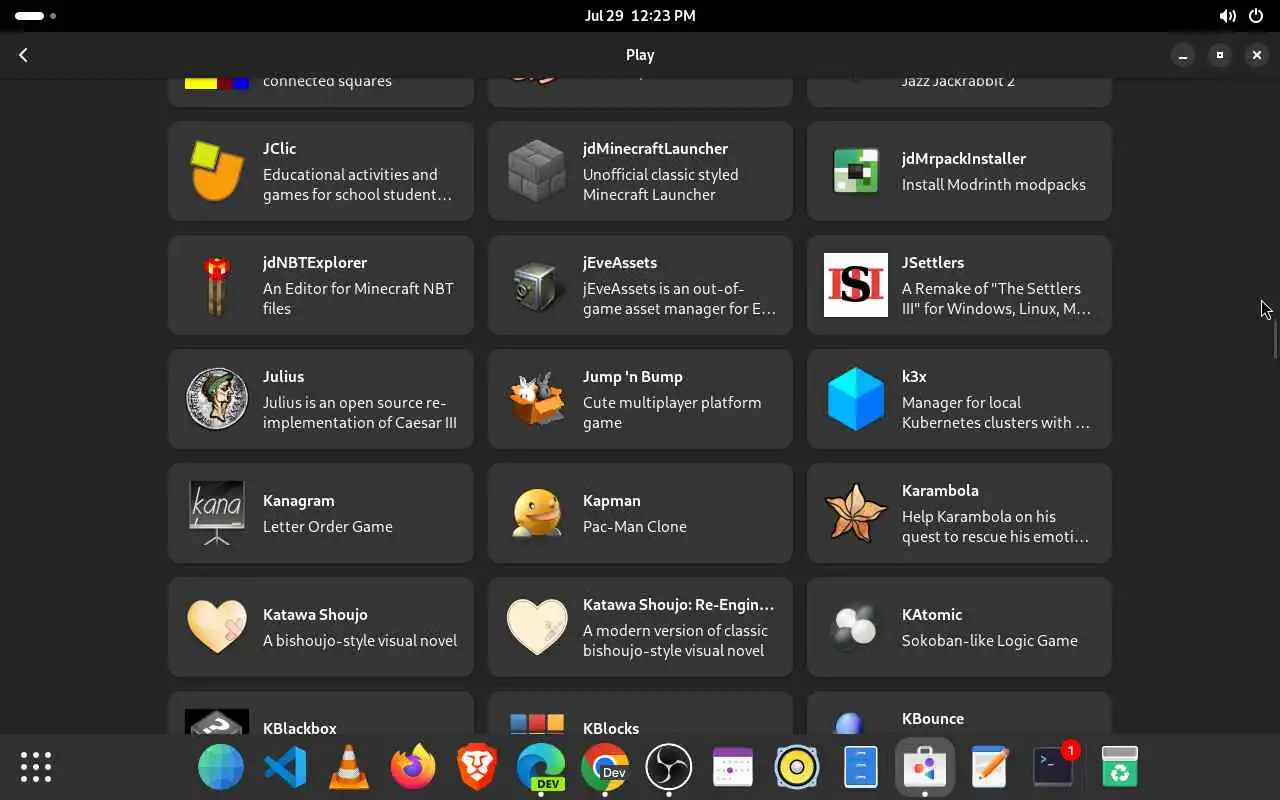This screenshot has height=800, width=1280.
Task: Click the JSettlers SIII logo icon
Action: point(856,285)
